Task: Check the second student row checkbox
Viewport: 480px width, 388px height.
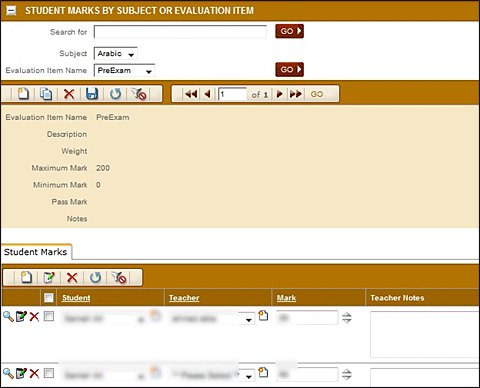Action: pos(49,373)
